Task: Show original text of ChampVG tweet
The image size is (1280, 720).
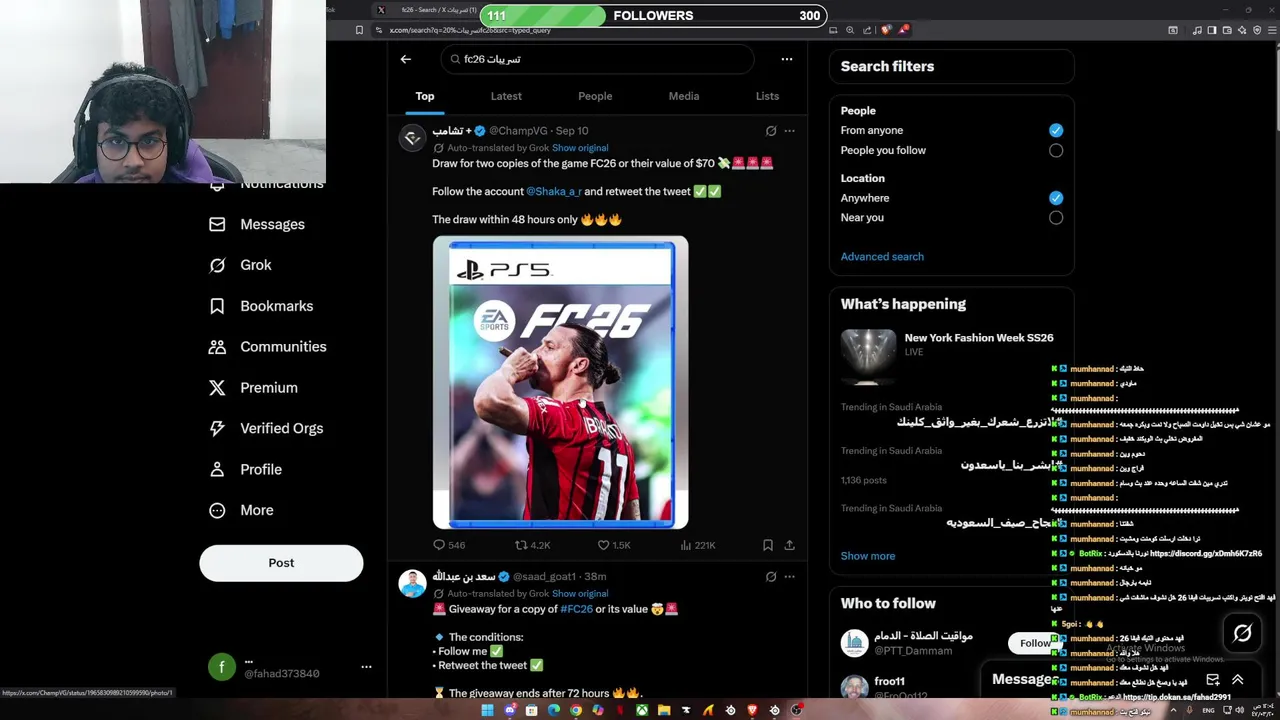Action: coord(580,148)
